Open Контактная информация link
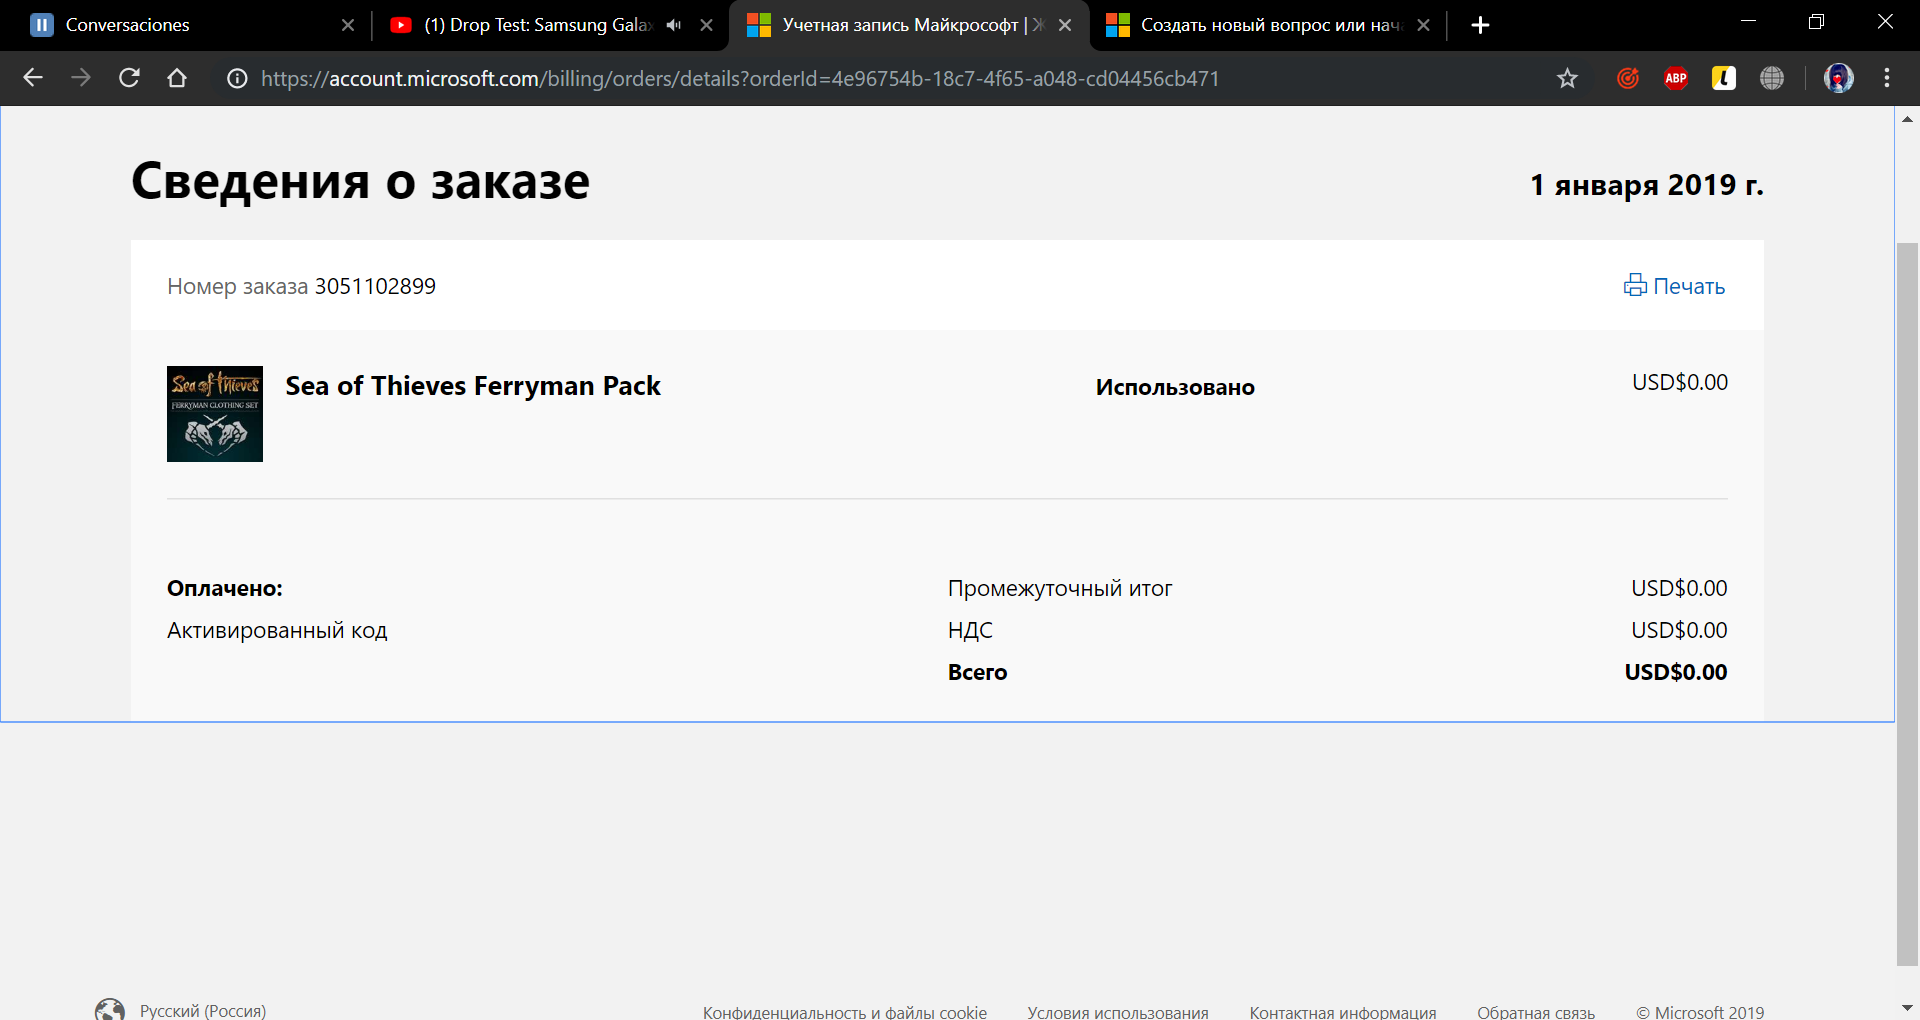 [x=1343, y=1012]
